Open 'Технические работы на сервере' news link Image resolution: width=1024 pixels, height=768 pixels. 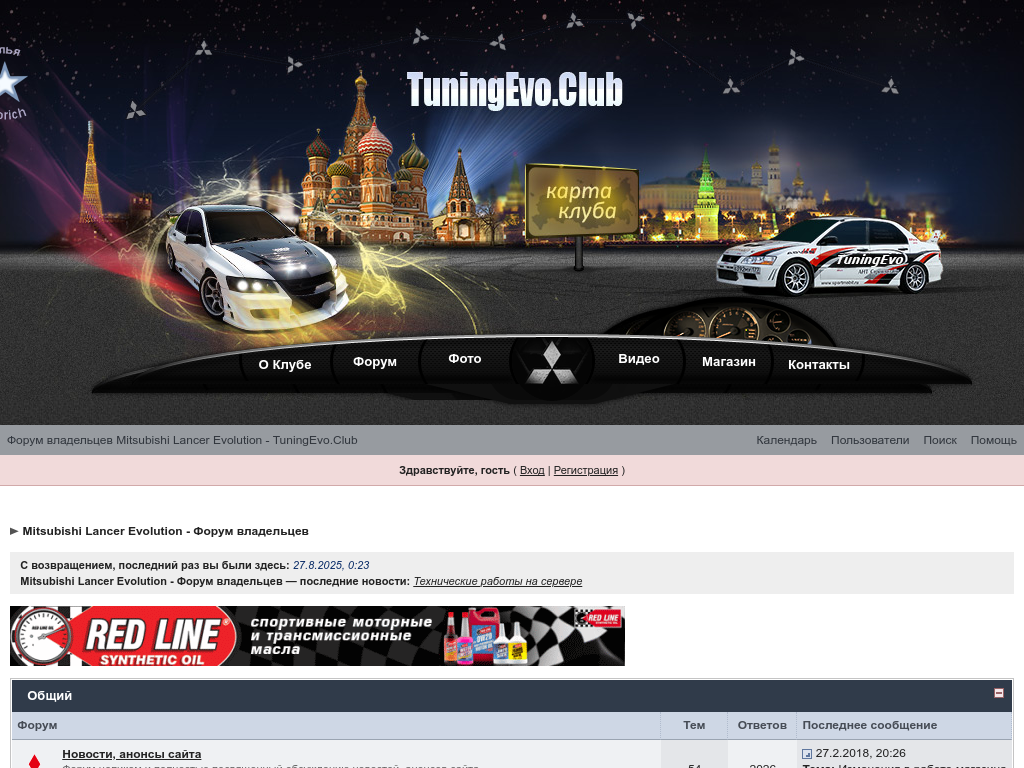pyautogui.click(x=497, y=581)
